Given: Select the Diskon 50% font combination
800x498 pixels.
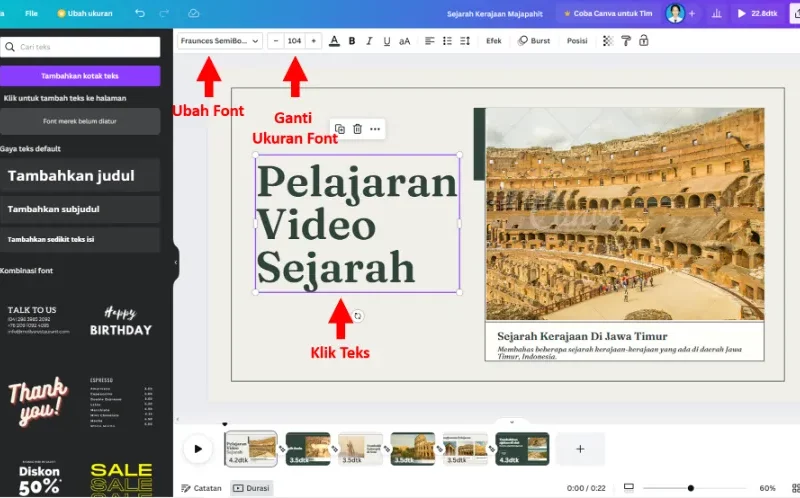Looking at the screenshot, I should click(x=39, y=478).
